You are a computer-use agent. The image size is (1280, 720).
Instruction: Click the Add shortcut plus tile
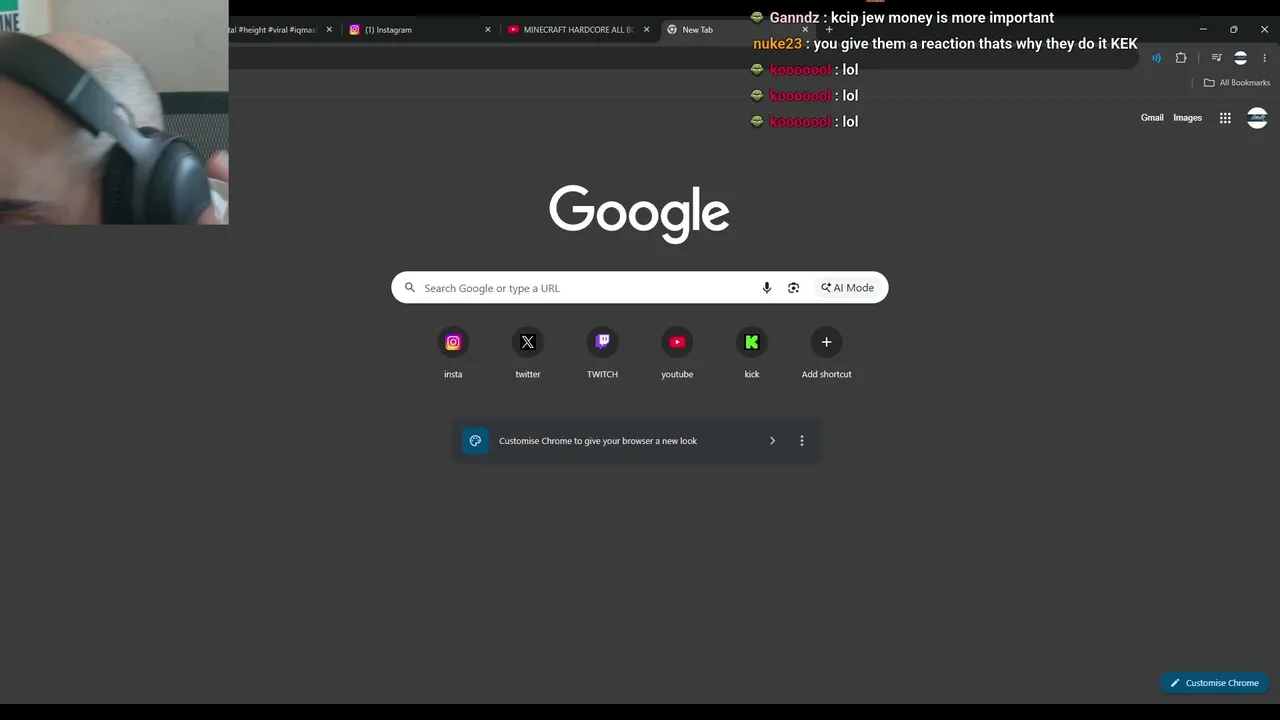click(826, 353)
